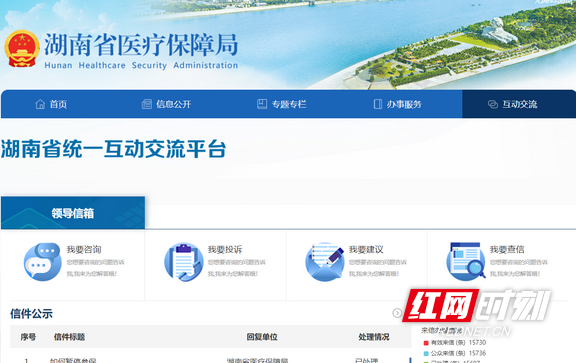Click the 湖南省医疗保障局 site title

point(141,46)
